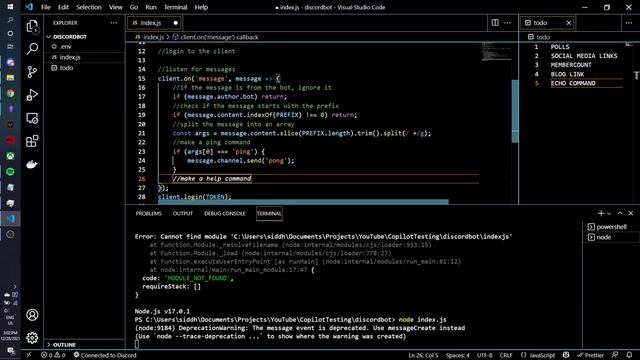This screenshot has width=640, height=360.
Task: Select the index.js editor tab
Action: (154, 23)
